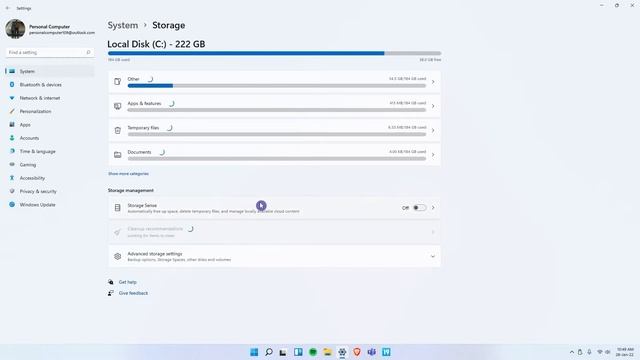Open Gaming settings

click(49, 164)
